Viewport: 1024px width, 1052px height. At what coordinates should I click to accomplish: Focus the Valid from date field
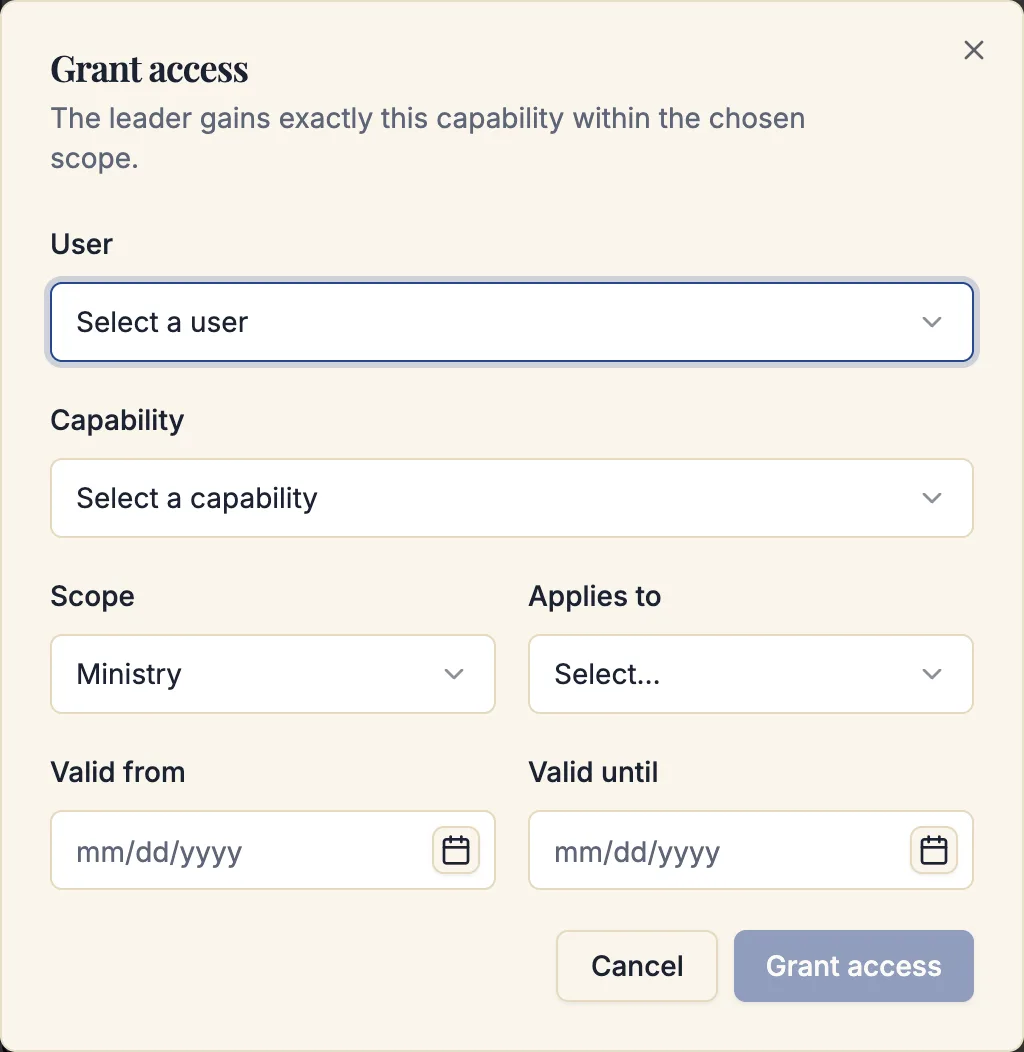coord(272,850)
